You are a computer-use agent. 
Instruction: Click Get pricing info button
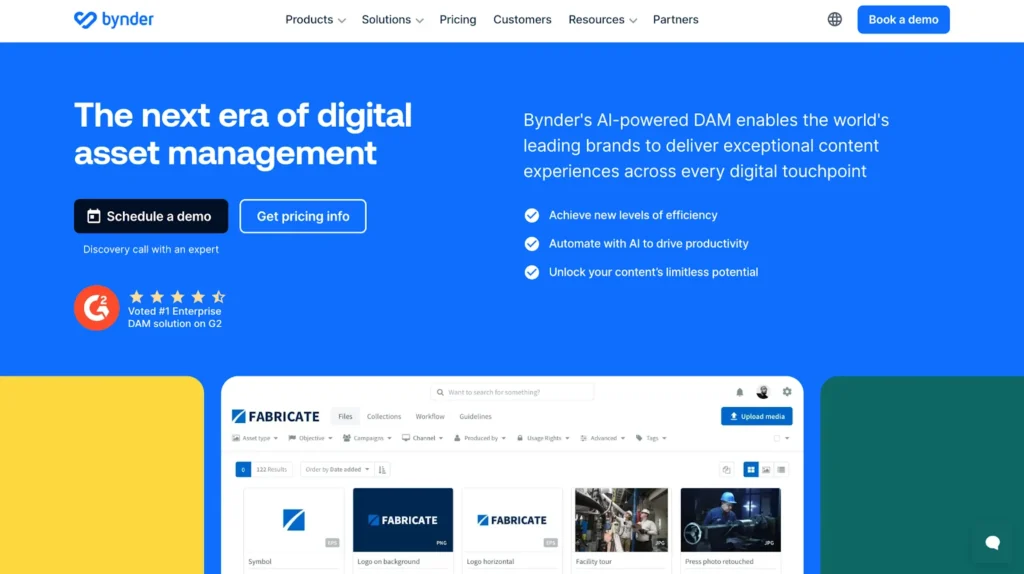(303, 216)
